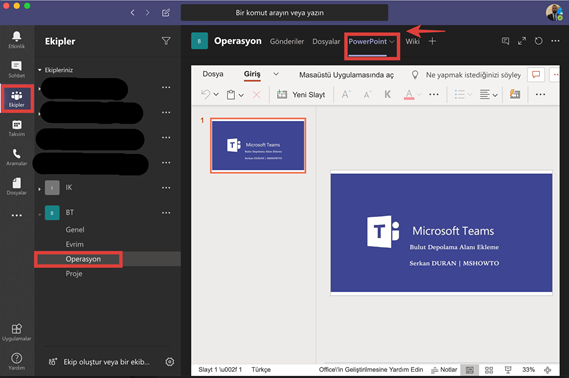This screenshot has height=378, width=569.
Task: Switch to normal view icon
Action: tap(470, 370)
